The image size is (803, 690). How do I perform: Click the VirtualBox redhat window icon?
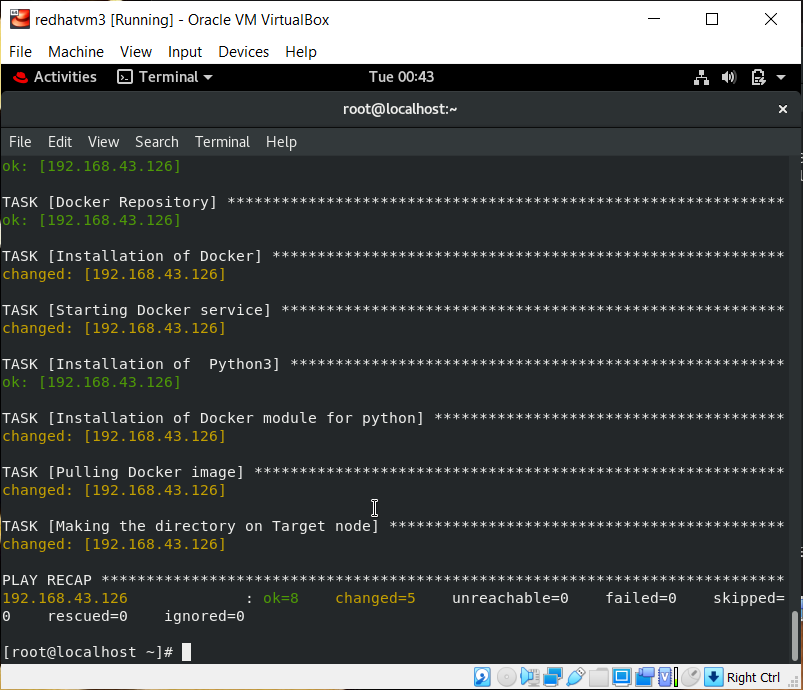[x=19, y=19]
